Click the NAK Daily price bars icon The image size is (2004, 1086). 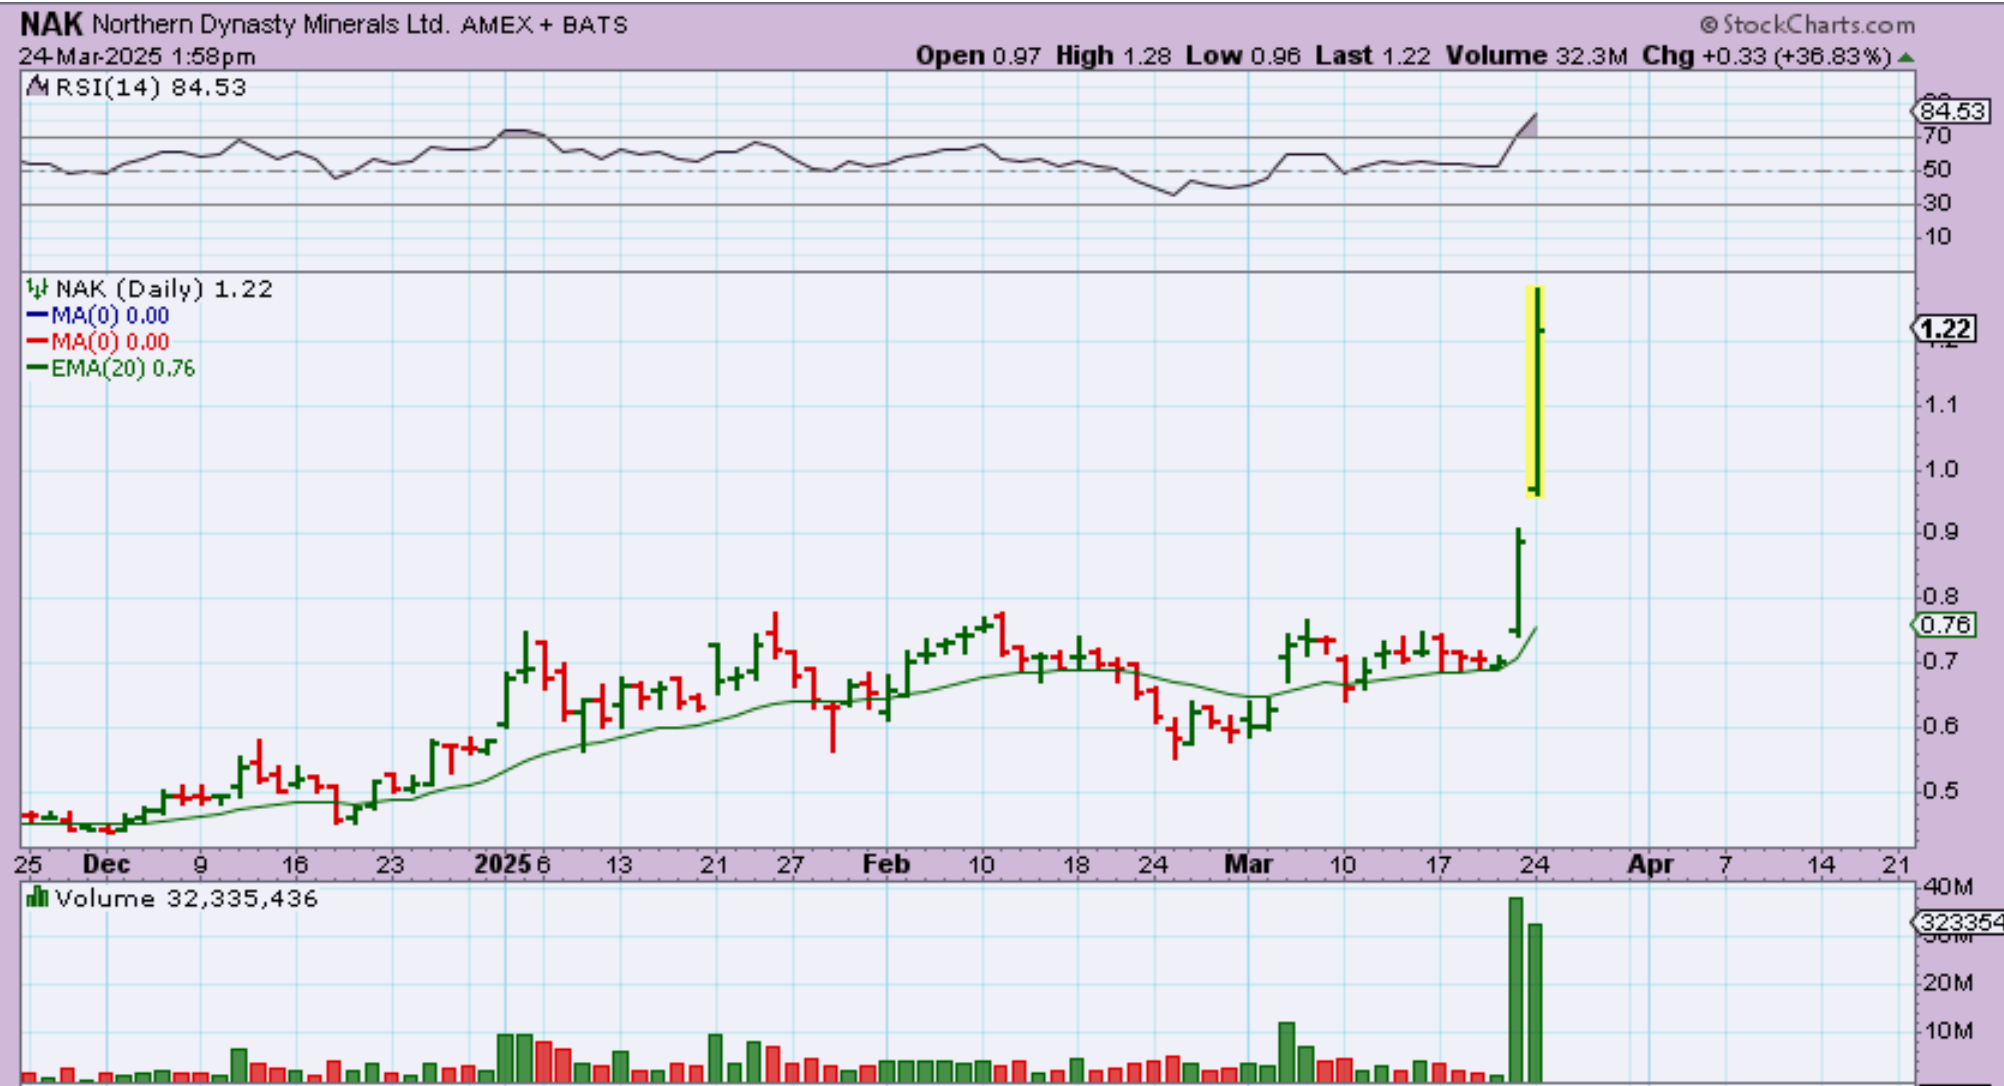tap(37, 289)
